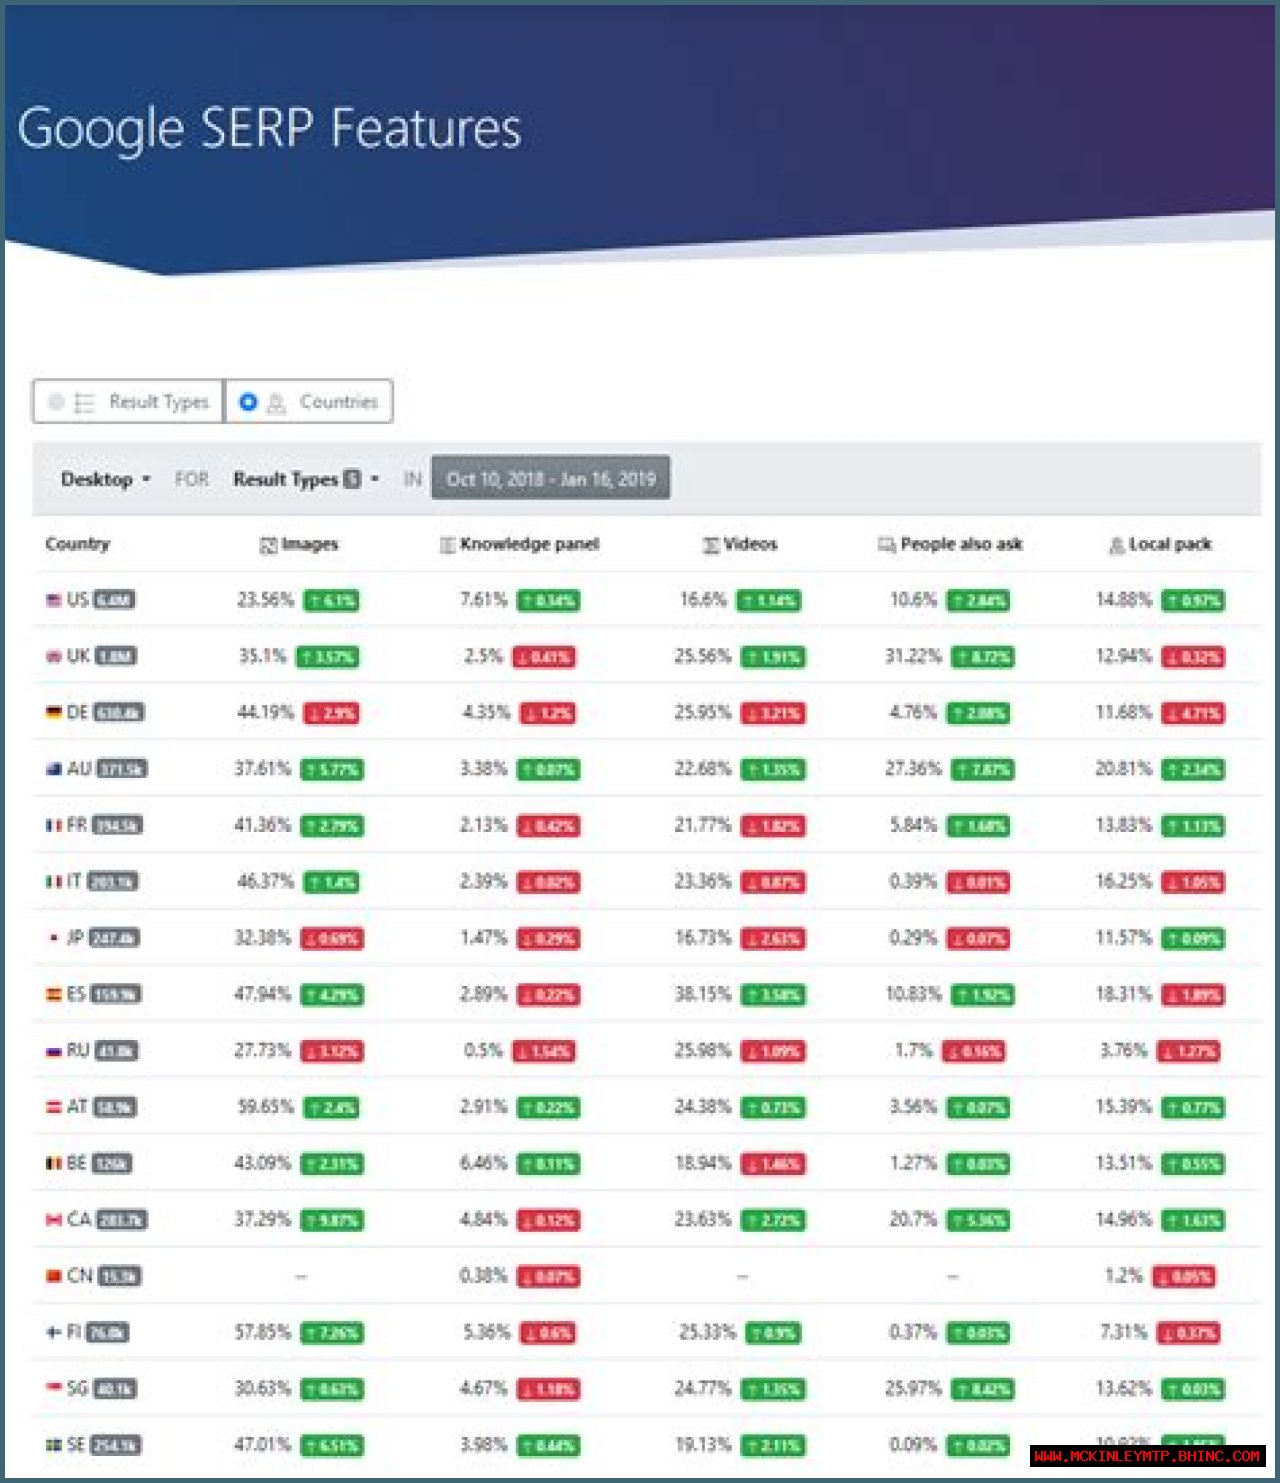This screenshot has width=1280, height=1483.
Task: Click the FR Videos value 21.77%
Action: [703, 825]
